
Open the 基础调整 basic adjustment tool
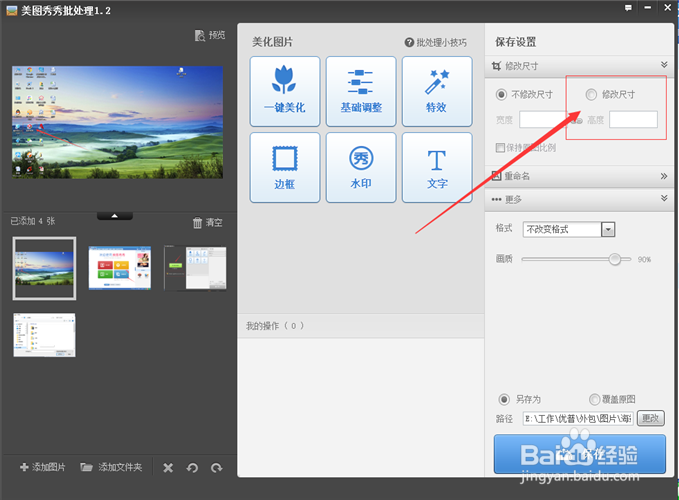[x=361, y=91]
